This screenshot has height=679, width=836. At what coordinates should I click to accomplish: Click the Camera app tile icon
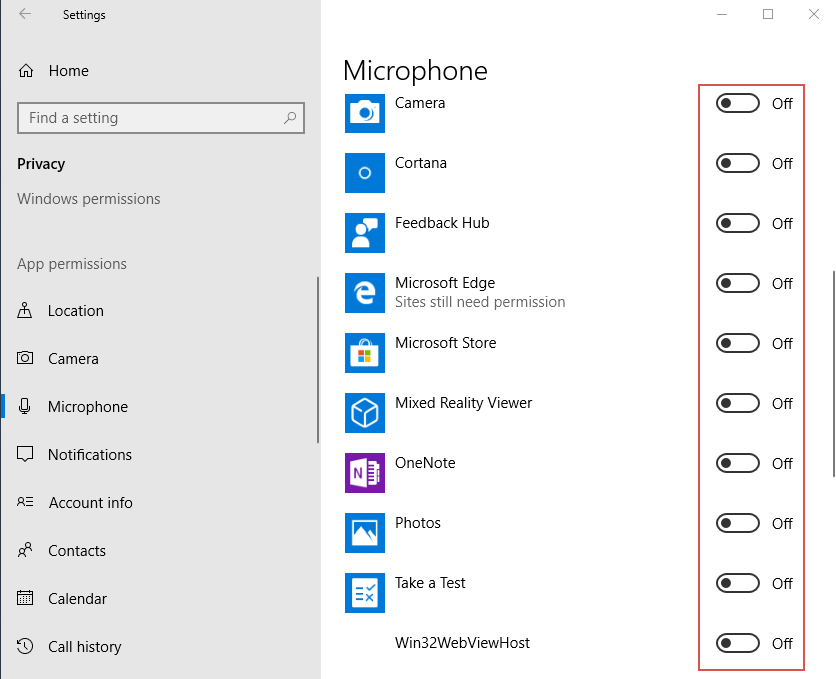[x=365, y=113]
